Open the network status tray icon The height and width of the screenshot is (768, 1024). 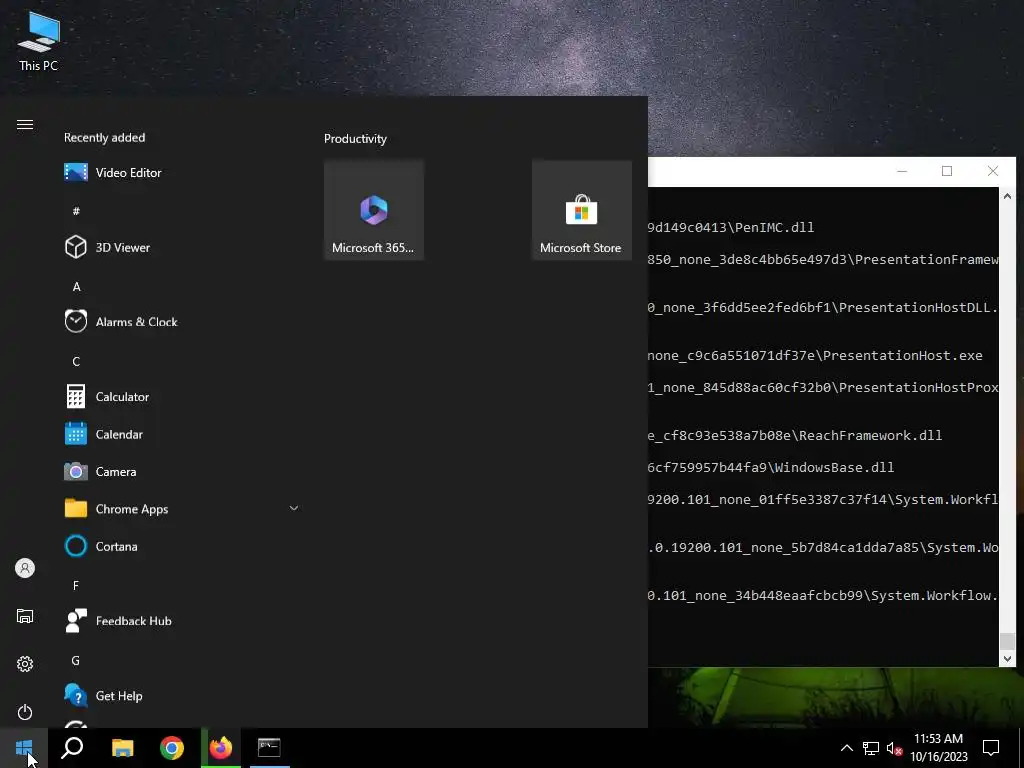[x=871, y=748]
